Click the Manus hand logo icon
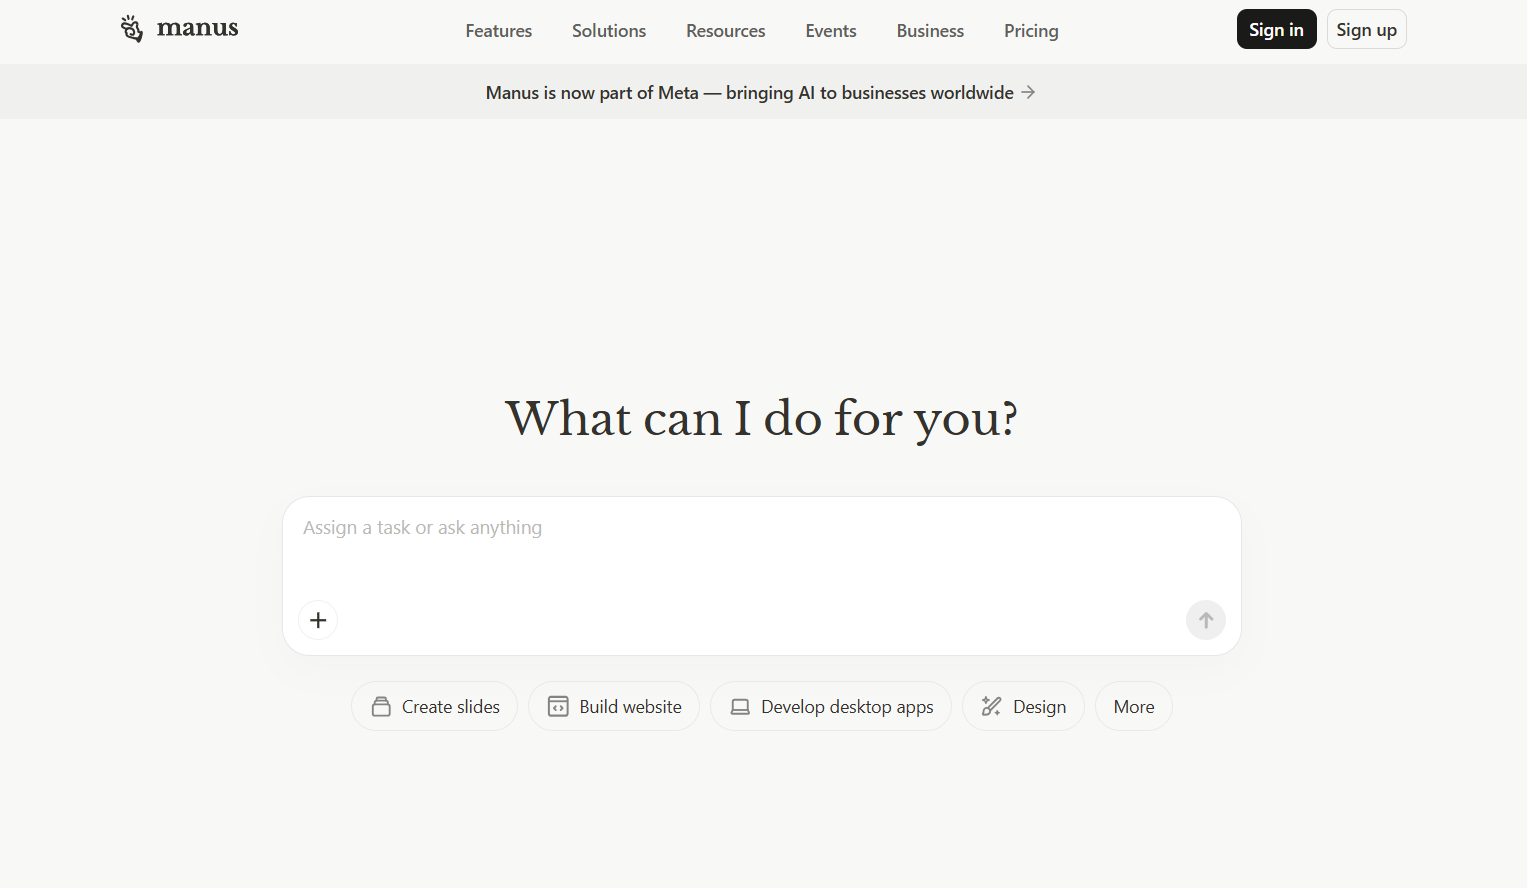 coord(132,29)
